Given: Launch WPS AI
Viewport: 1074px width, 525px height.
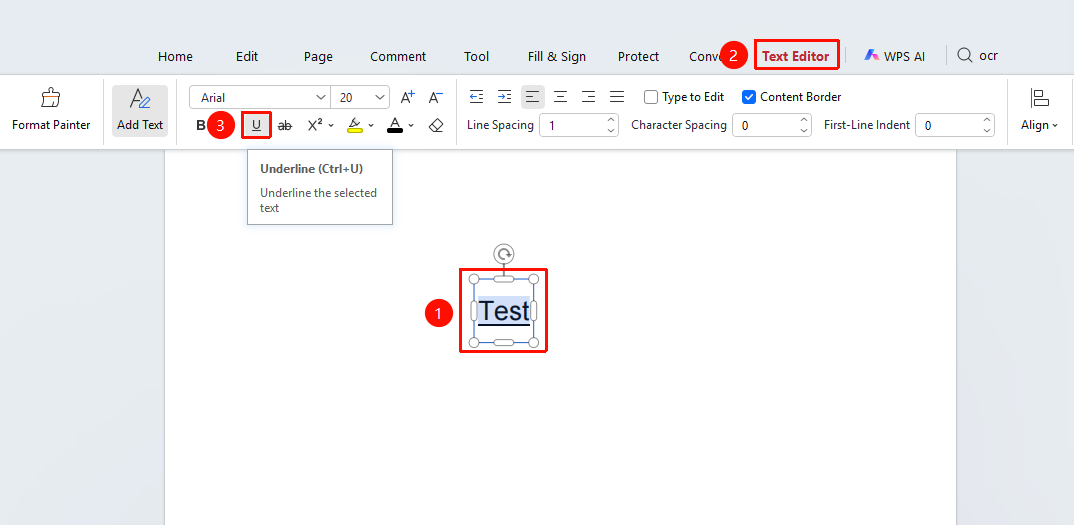Looking at the screenshot, I should click(895, 56).
